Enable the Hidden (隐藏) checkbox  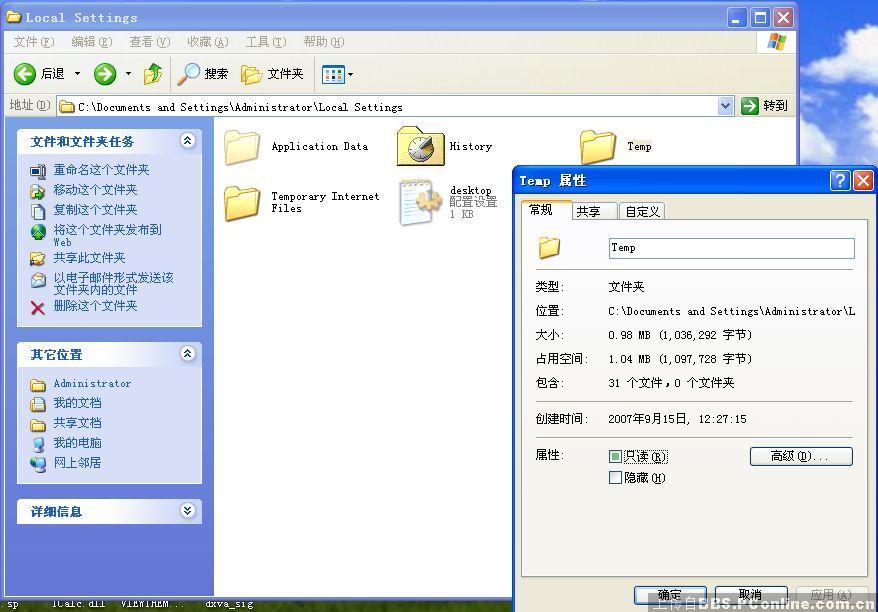[x=615, y=478]
